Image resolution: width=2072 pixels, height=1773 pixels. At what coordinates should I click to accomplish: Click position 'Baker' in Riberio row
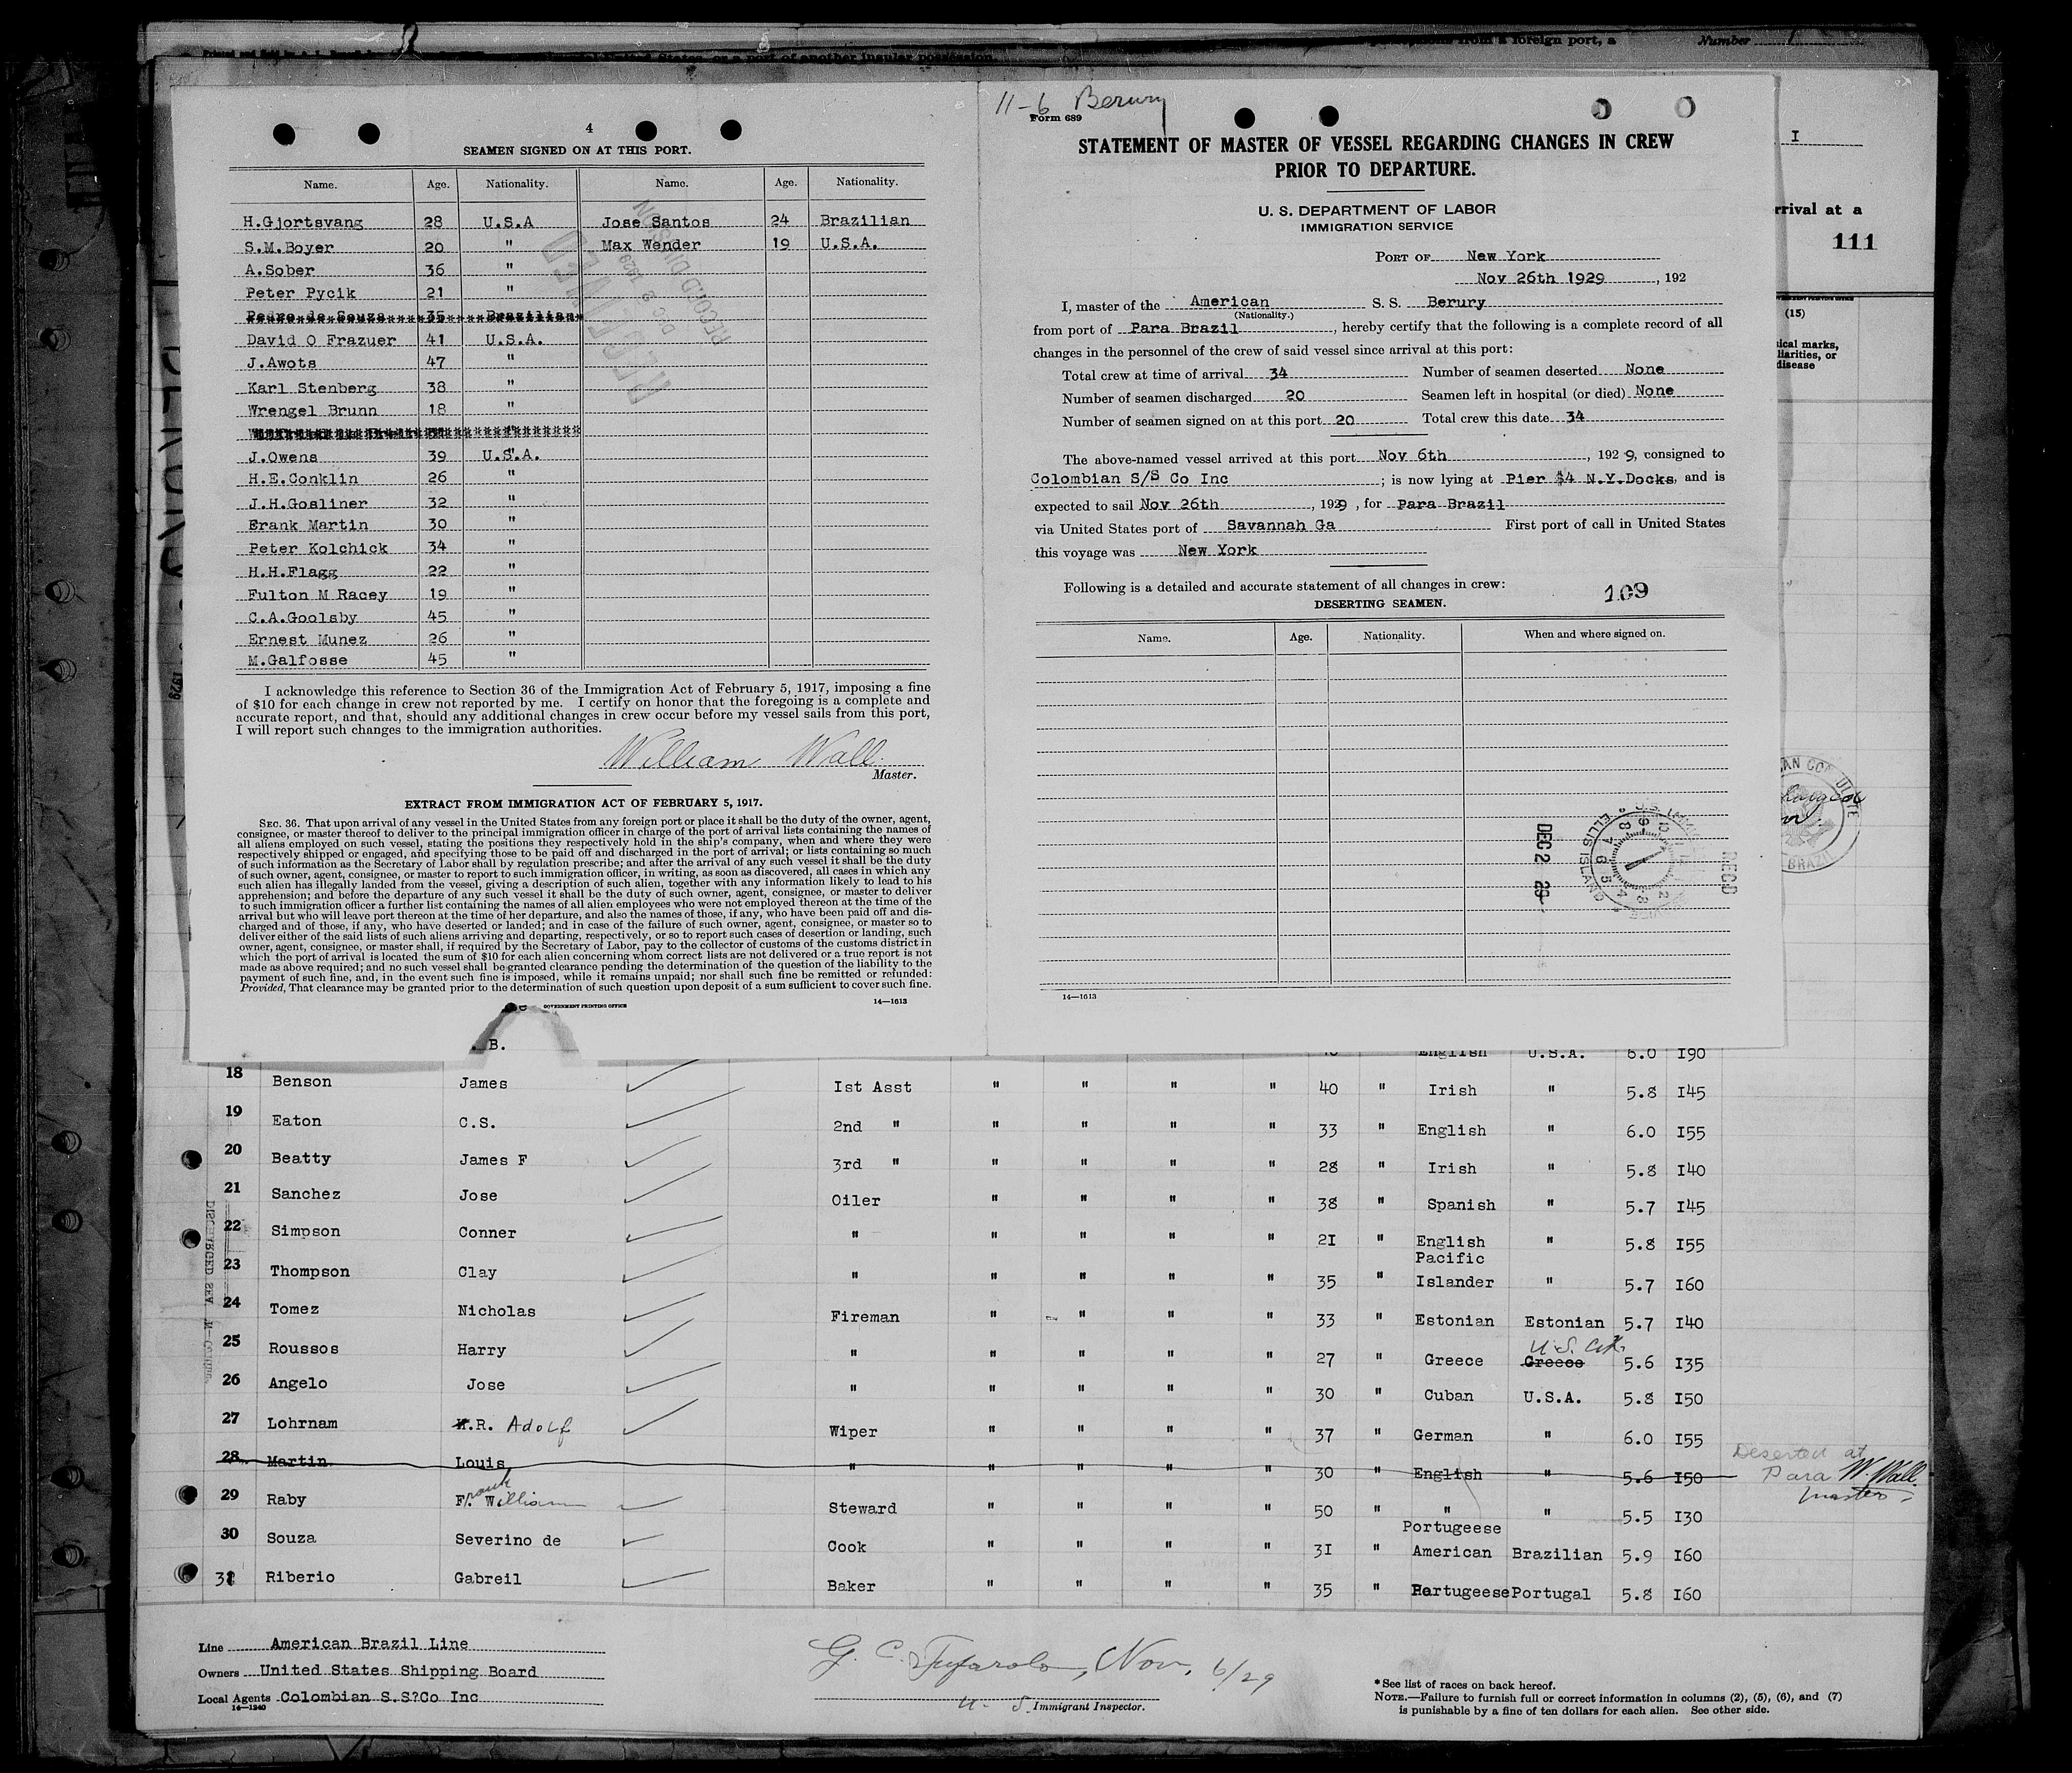coord(851,1586)
